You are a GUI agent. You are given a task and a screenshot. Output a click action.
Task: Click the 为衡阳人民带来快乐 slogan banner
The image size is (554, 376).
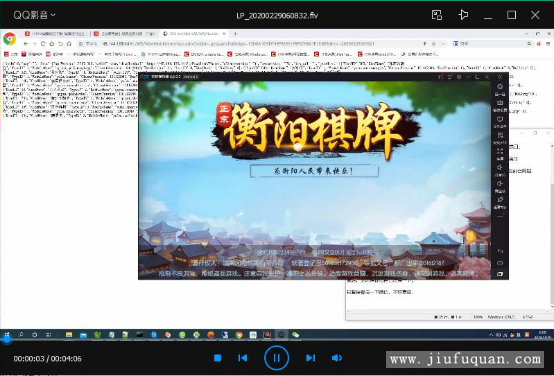pyautogui.click(x=314, y=171)
